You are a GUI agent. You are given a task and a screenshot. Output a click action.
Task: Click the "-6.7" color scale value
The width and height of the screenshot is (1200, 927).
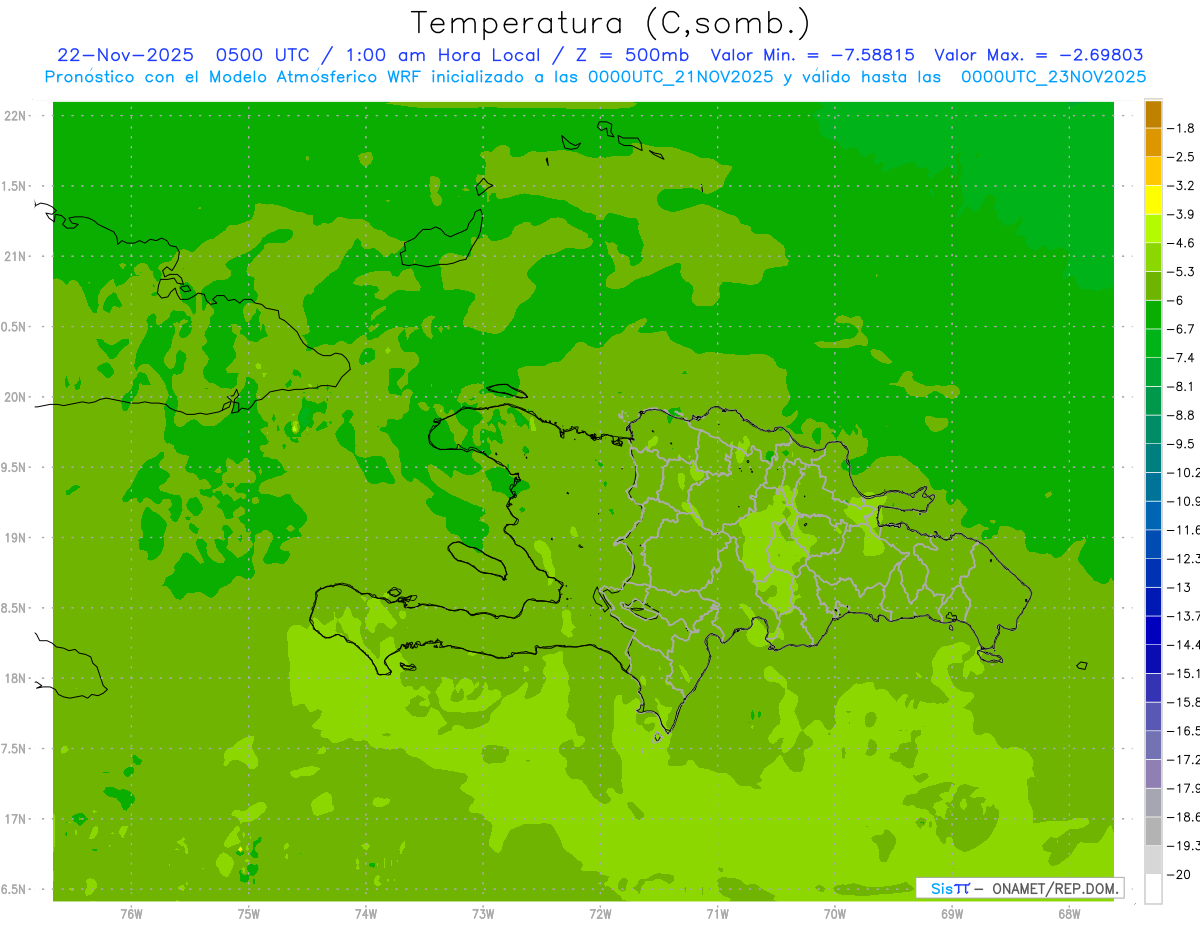[1183, 329]
